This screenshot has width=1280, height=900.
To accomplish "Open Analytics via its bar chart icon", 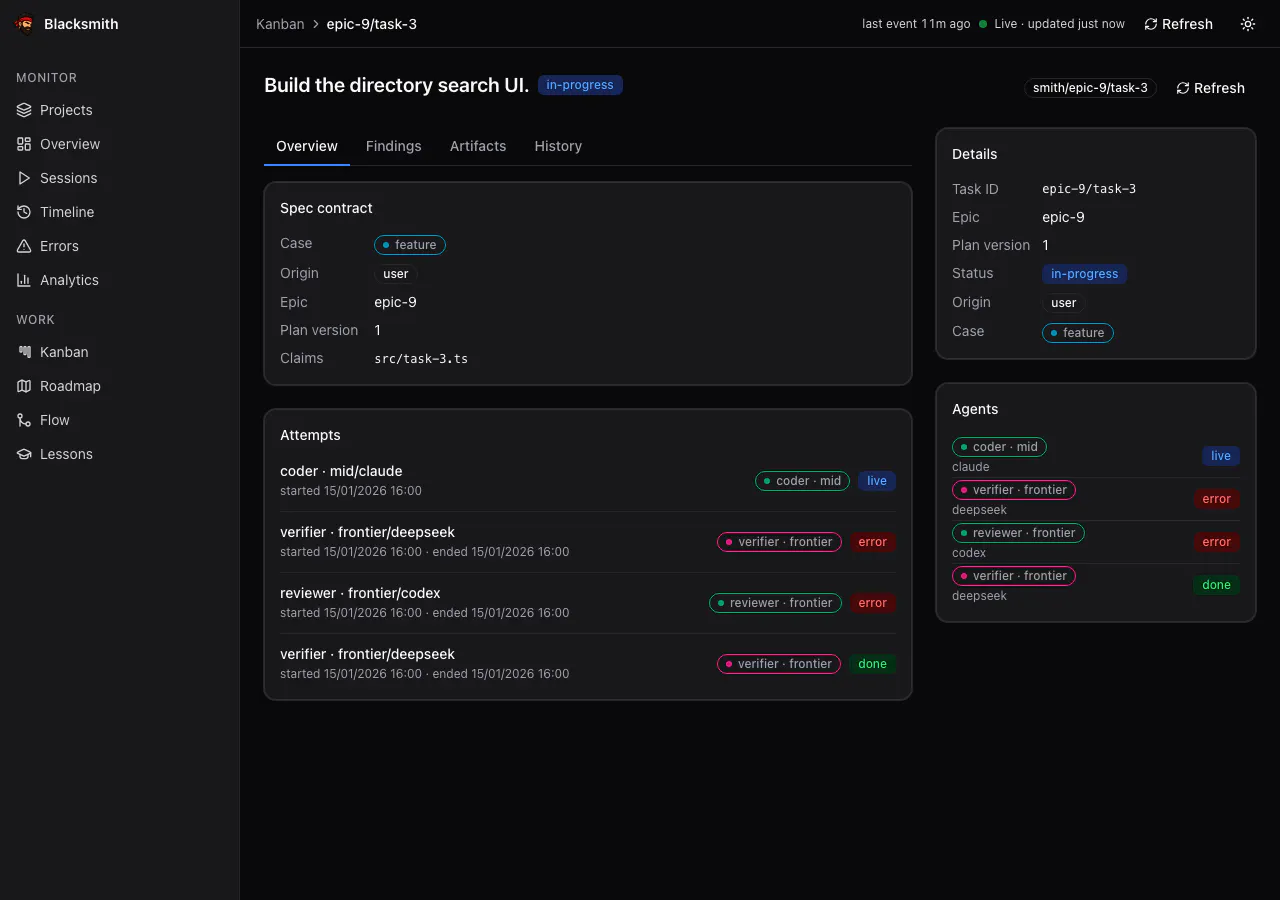I will point(24,280).
